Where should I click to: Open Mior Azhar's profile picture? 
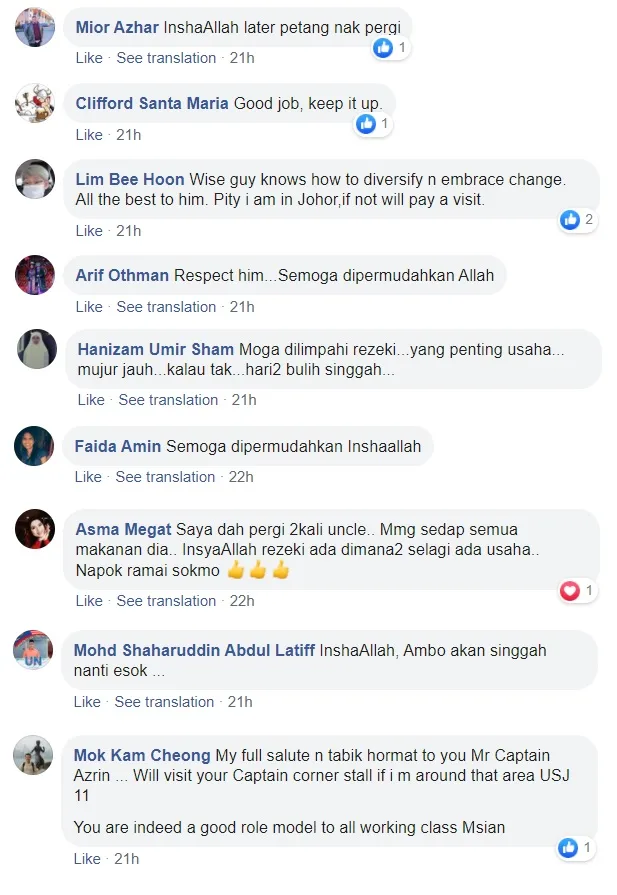(x=35, y=27)
